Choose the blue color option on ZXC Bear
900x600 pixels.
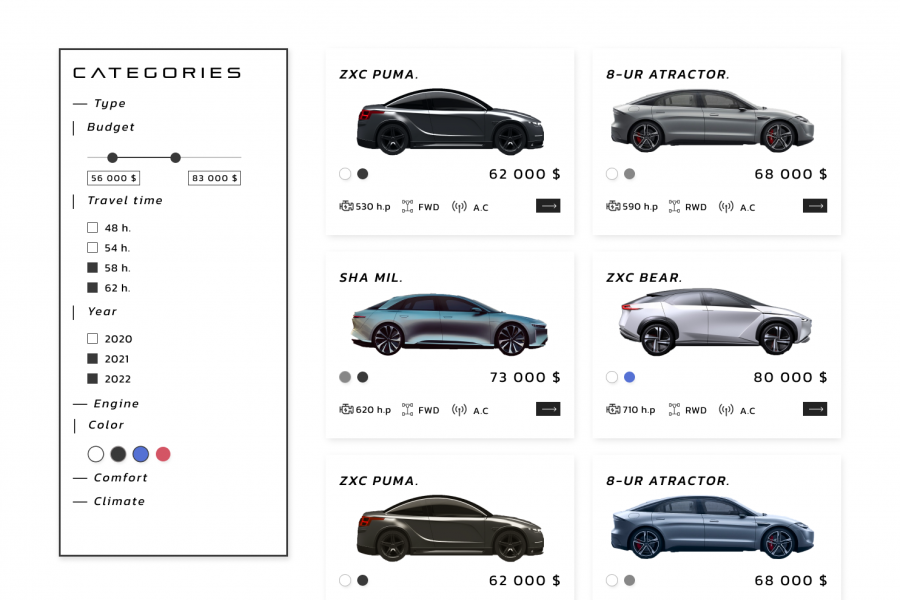pyautogui.click(x=630, y=377)
